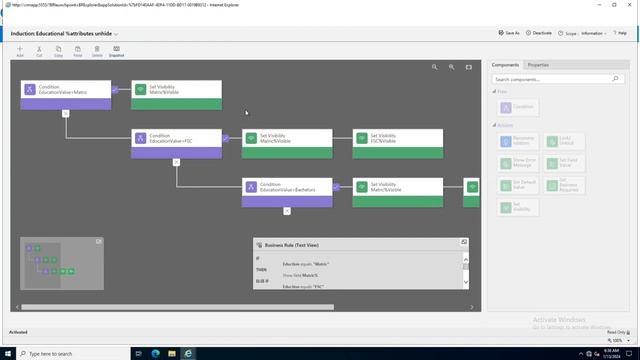Open the rule name dropdown chevron
This screenshot has height=360, width=640.
tap(116, 34)
